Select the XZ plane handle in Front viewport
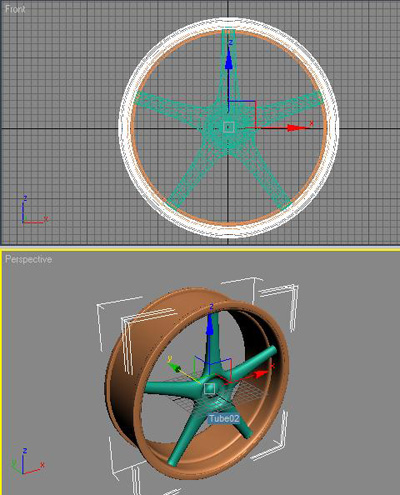 pos(242,114)
